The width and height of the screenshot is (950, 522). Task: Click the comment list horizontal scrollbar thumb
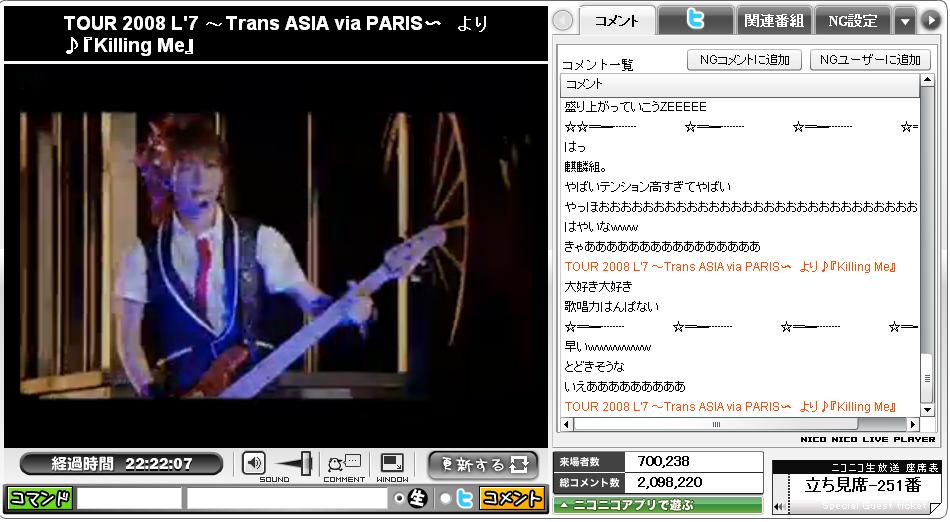point(716,425)
